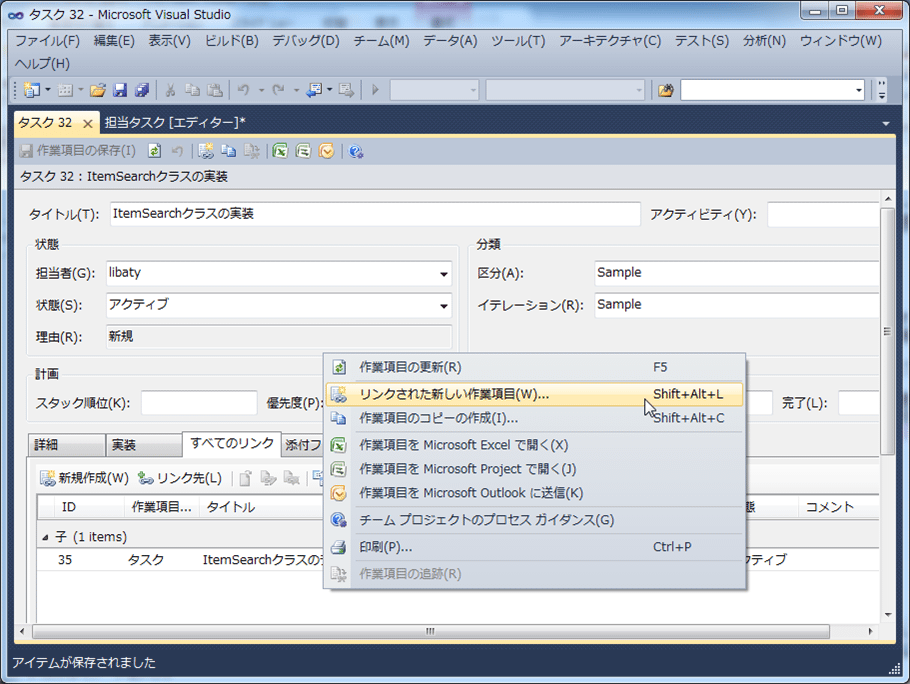Click the Start Debugging play icon
The width and height of the screenshot is (910, 684).
(375, 90)
